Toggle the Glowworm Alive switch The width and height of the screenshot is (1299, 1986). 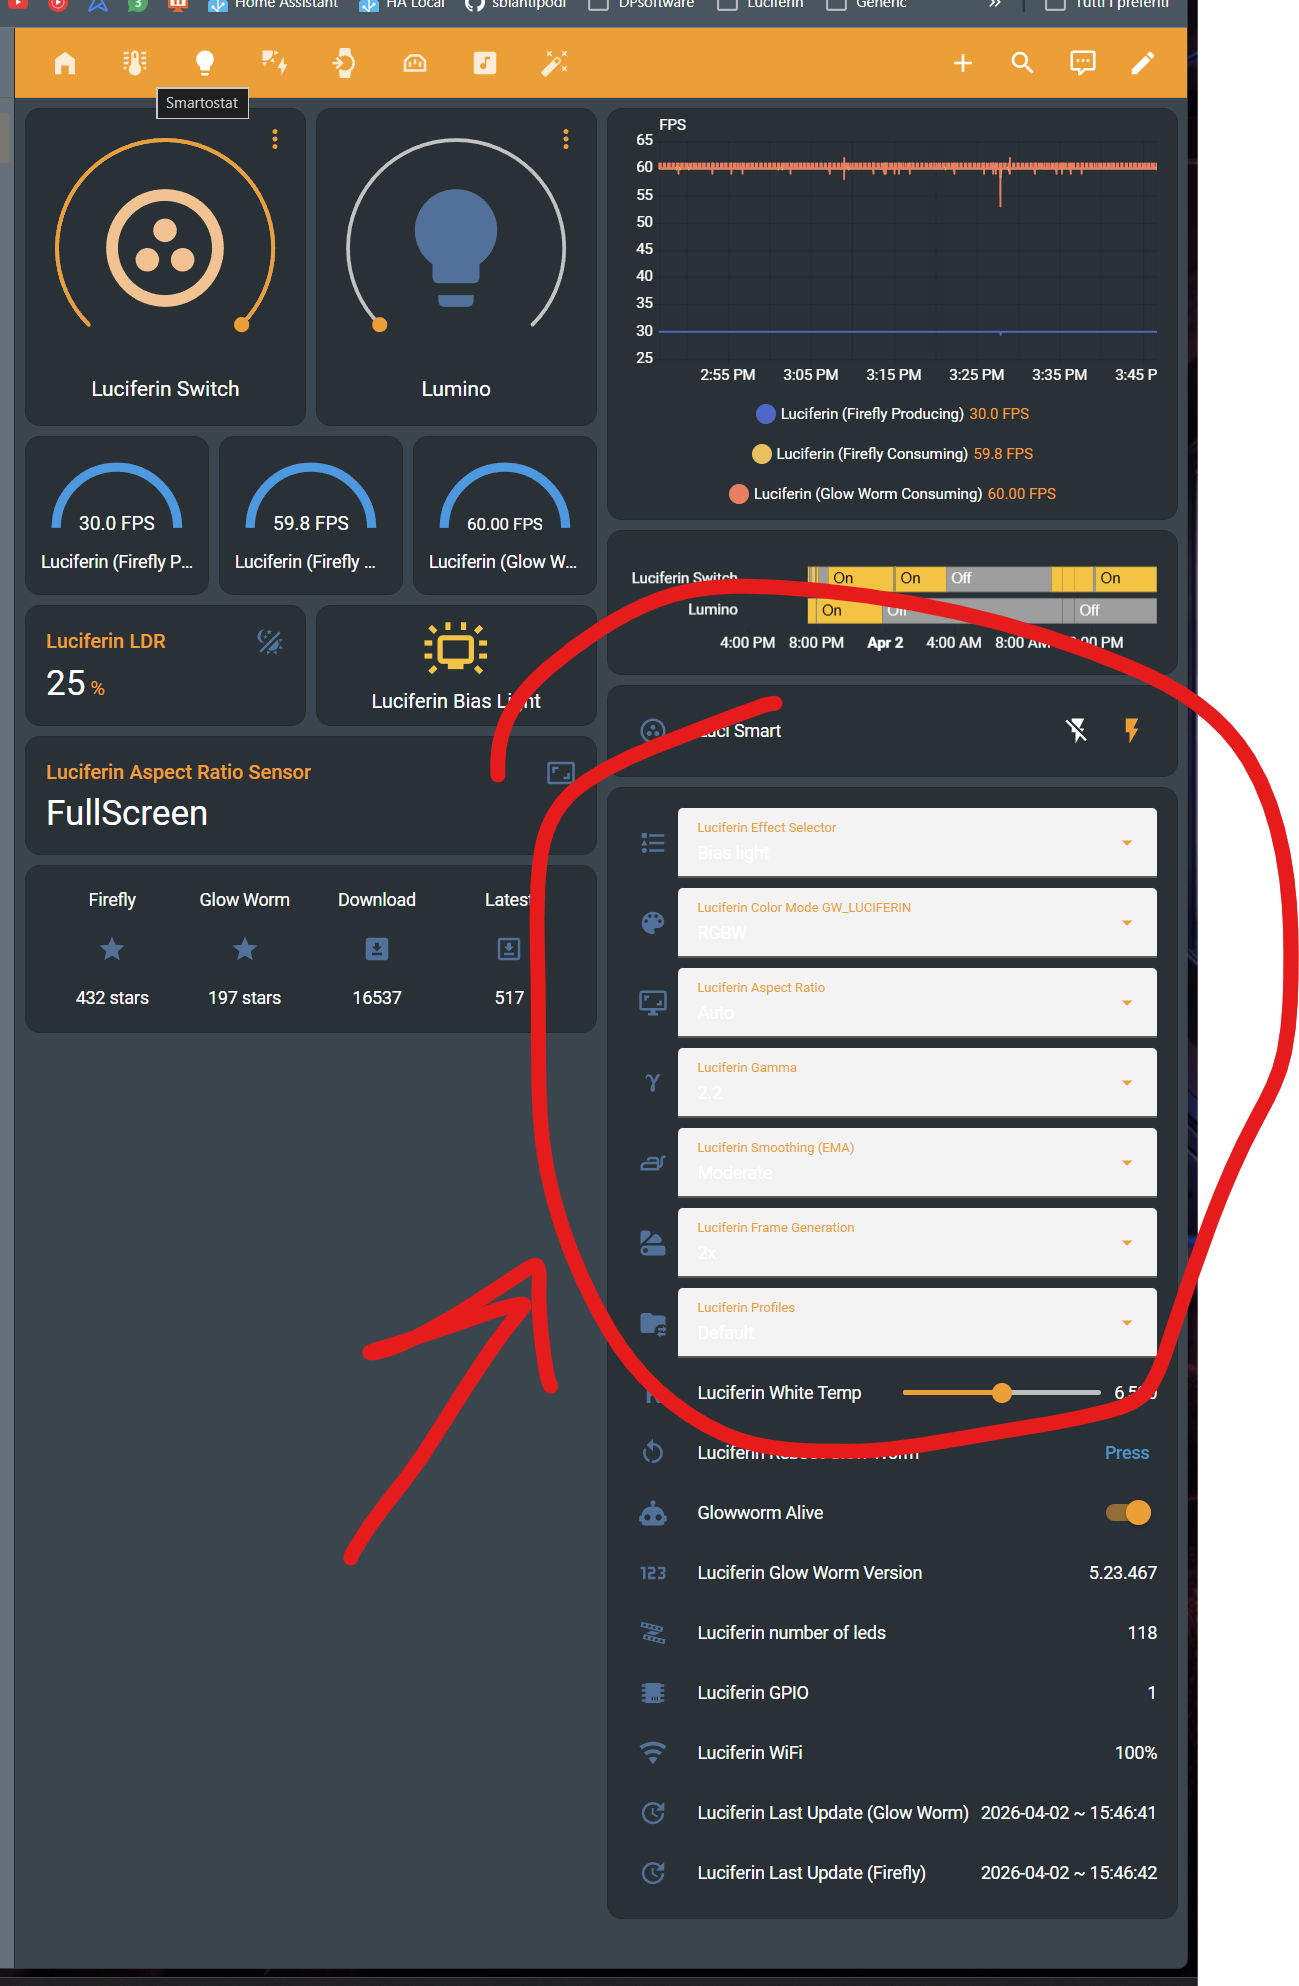[1128, 1512]
